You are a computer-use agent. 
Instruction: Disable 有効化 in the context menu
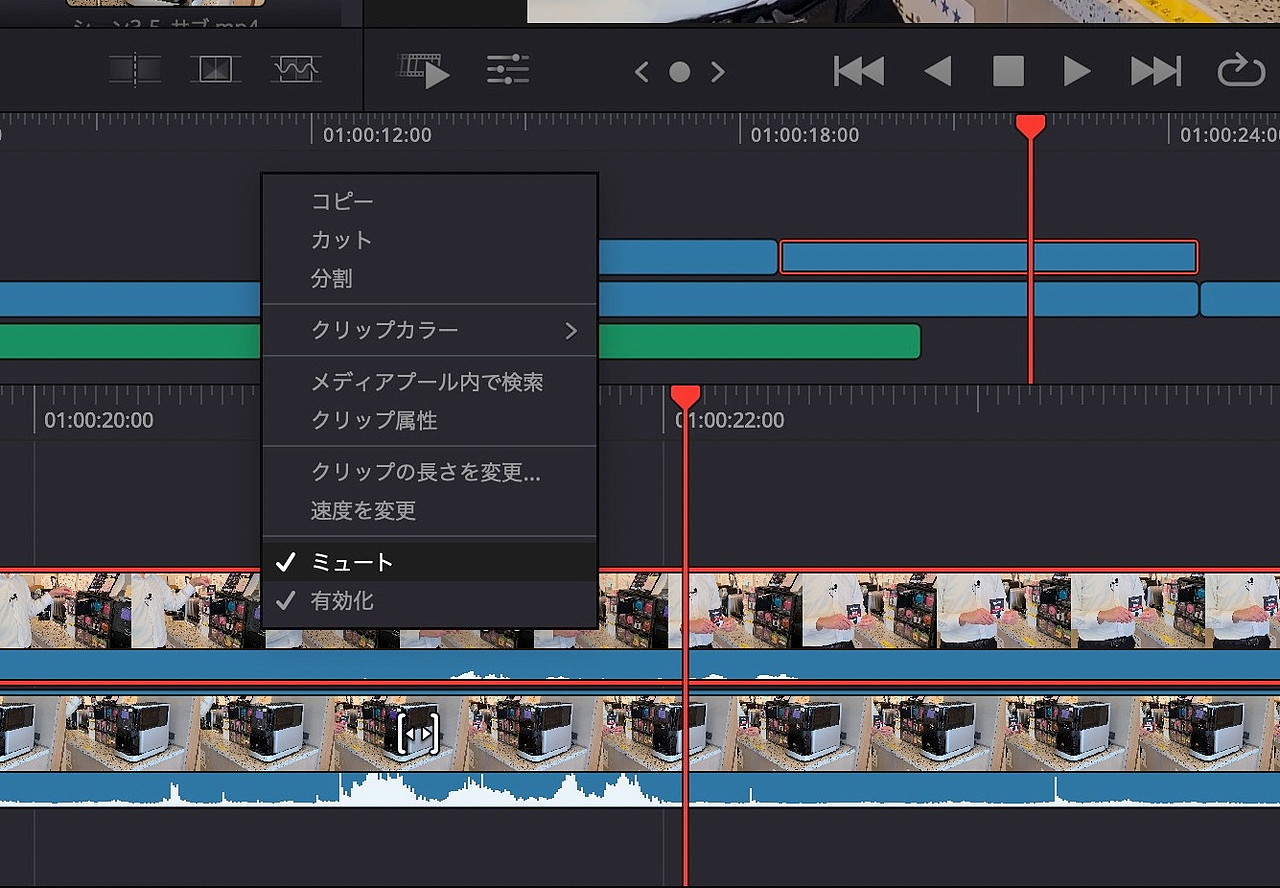click(x=350, y=600)
